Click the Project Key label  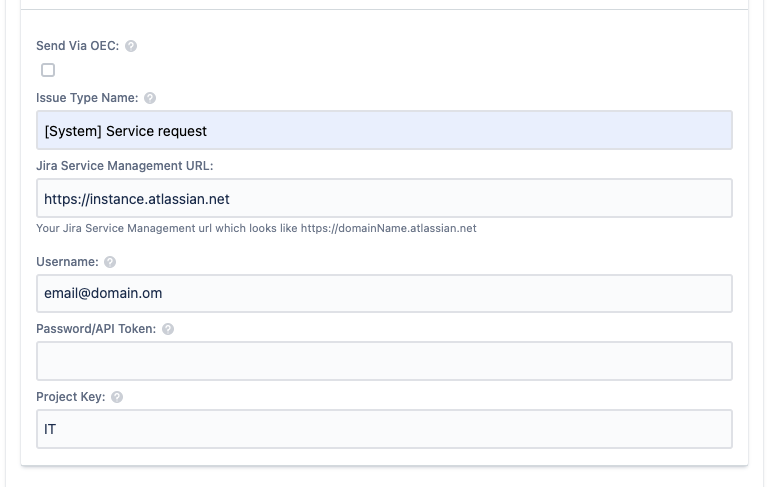[70, 397]
